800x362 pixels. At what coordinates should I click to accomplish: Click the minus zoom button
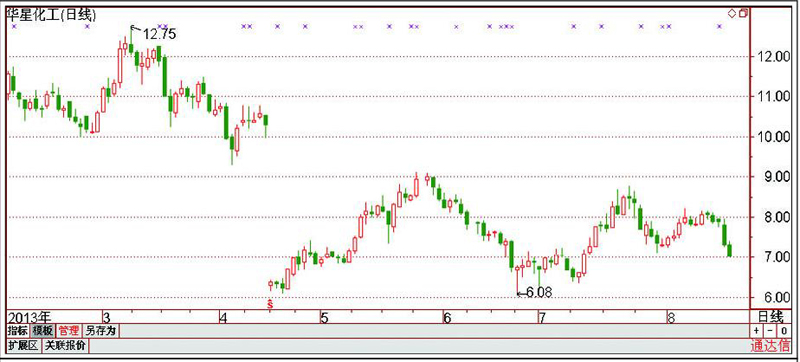pos(769,331)
